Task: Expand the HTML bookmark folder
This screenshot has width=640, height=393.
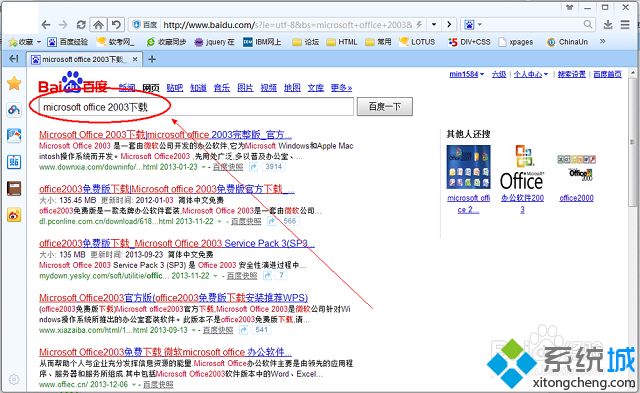Action: click(x=342, y=42)
